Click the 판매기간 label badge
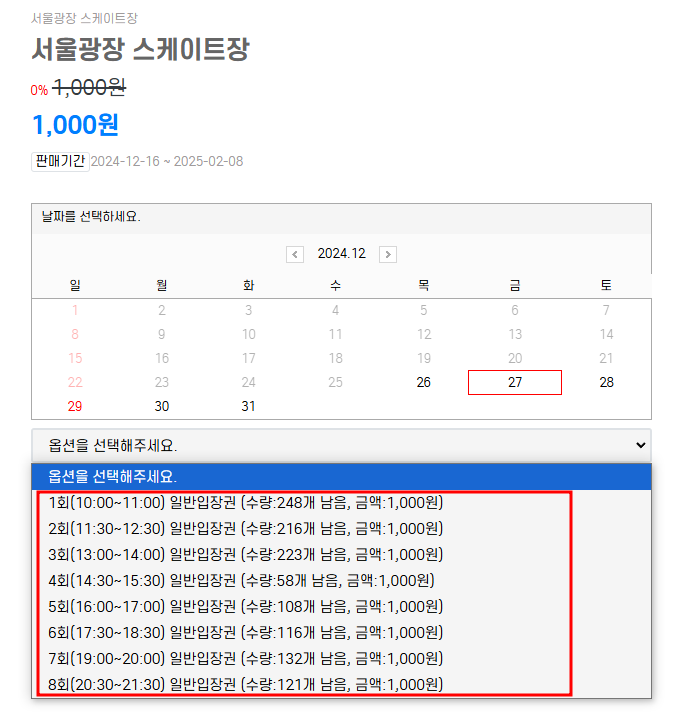The image size is (689, 719). click(x=60, y=161)
